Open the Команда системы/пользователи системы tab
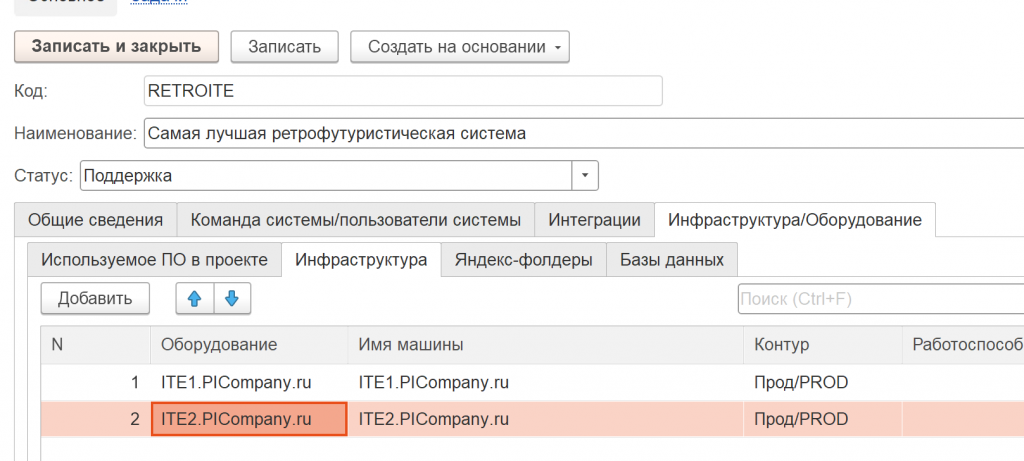 pos(355,220)
